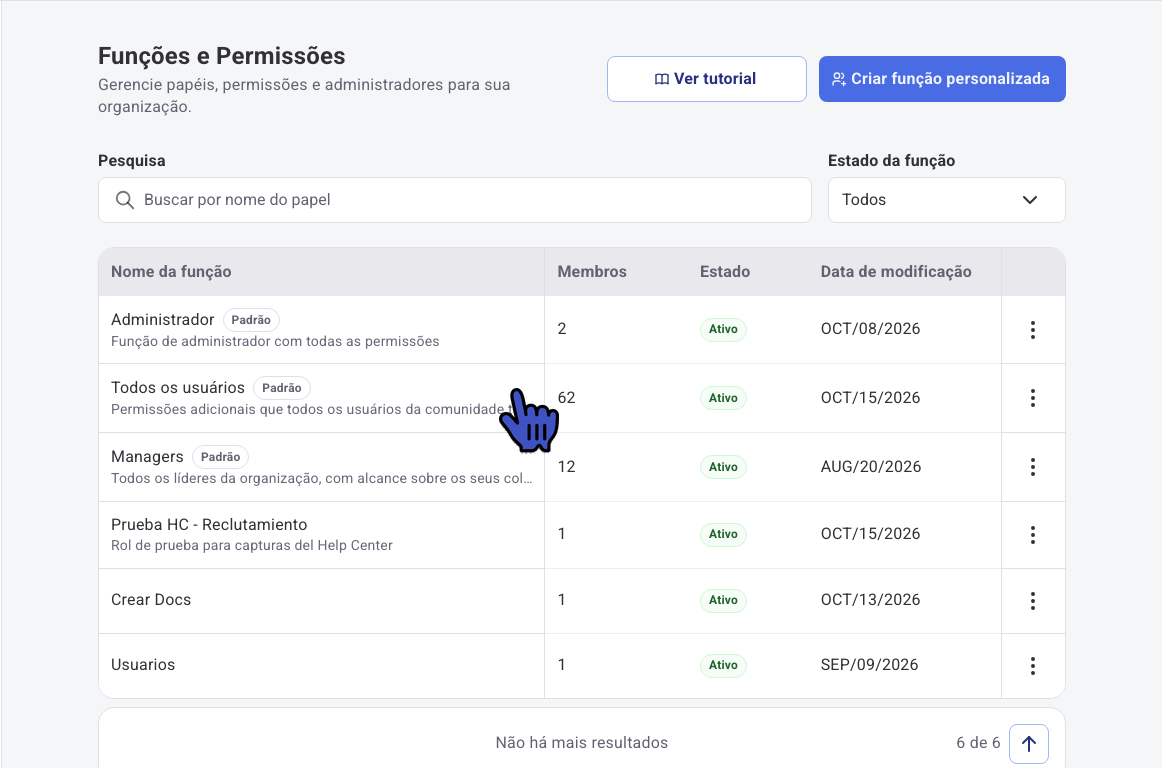Click the Data de modificação column header
Viewport: 1162px width, 768px height.
pyautogui.click(x=896, y=272)
